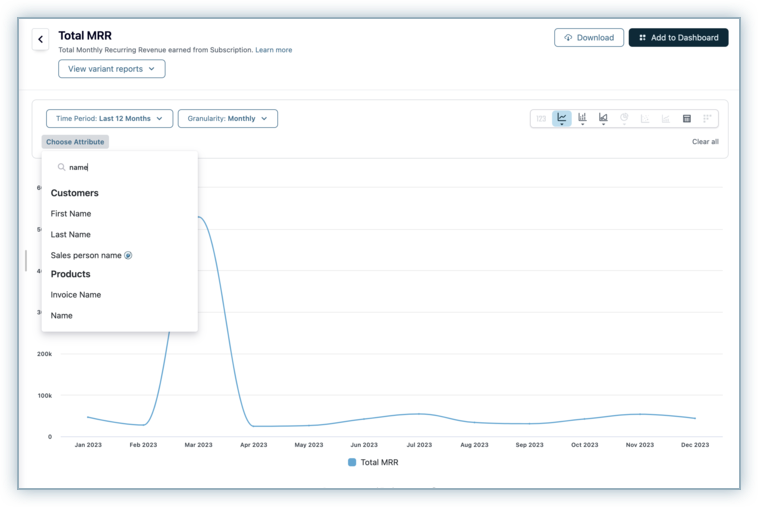Select the bar chart icon
This screenshot has width=758, height=507.
click(583, 118)
